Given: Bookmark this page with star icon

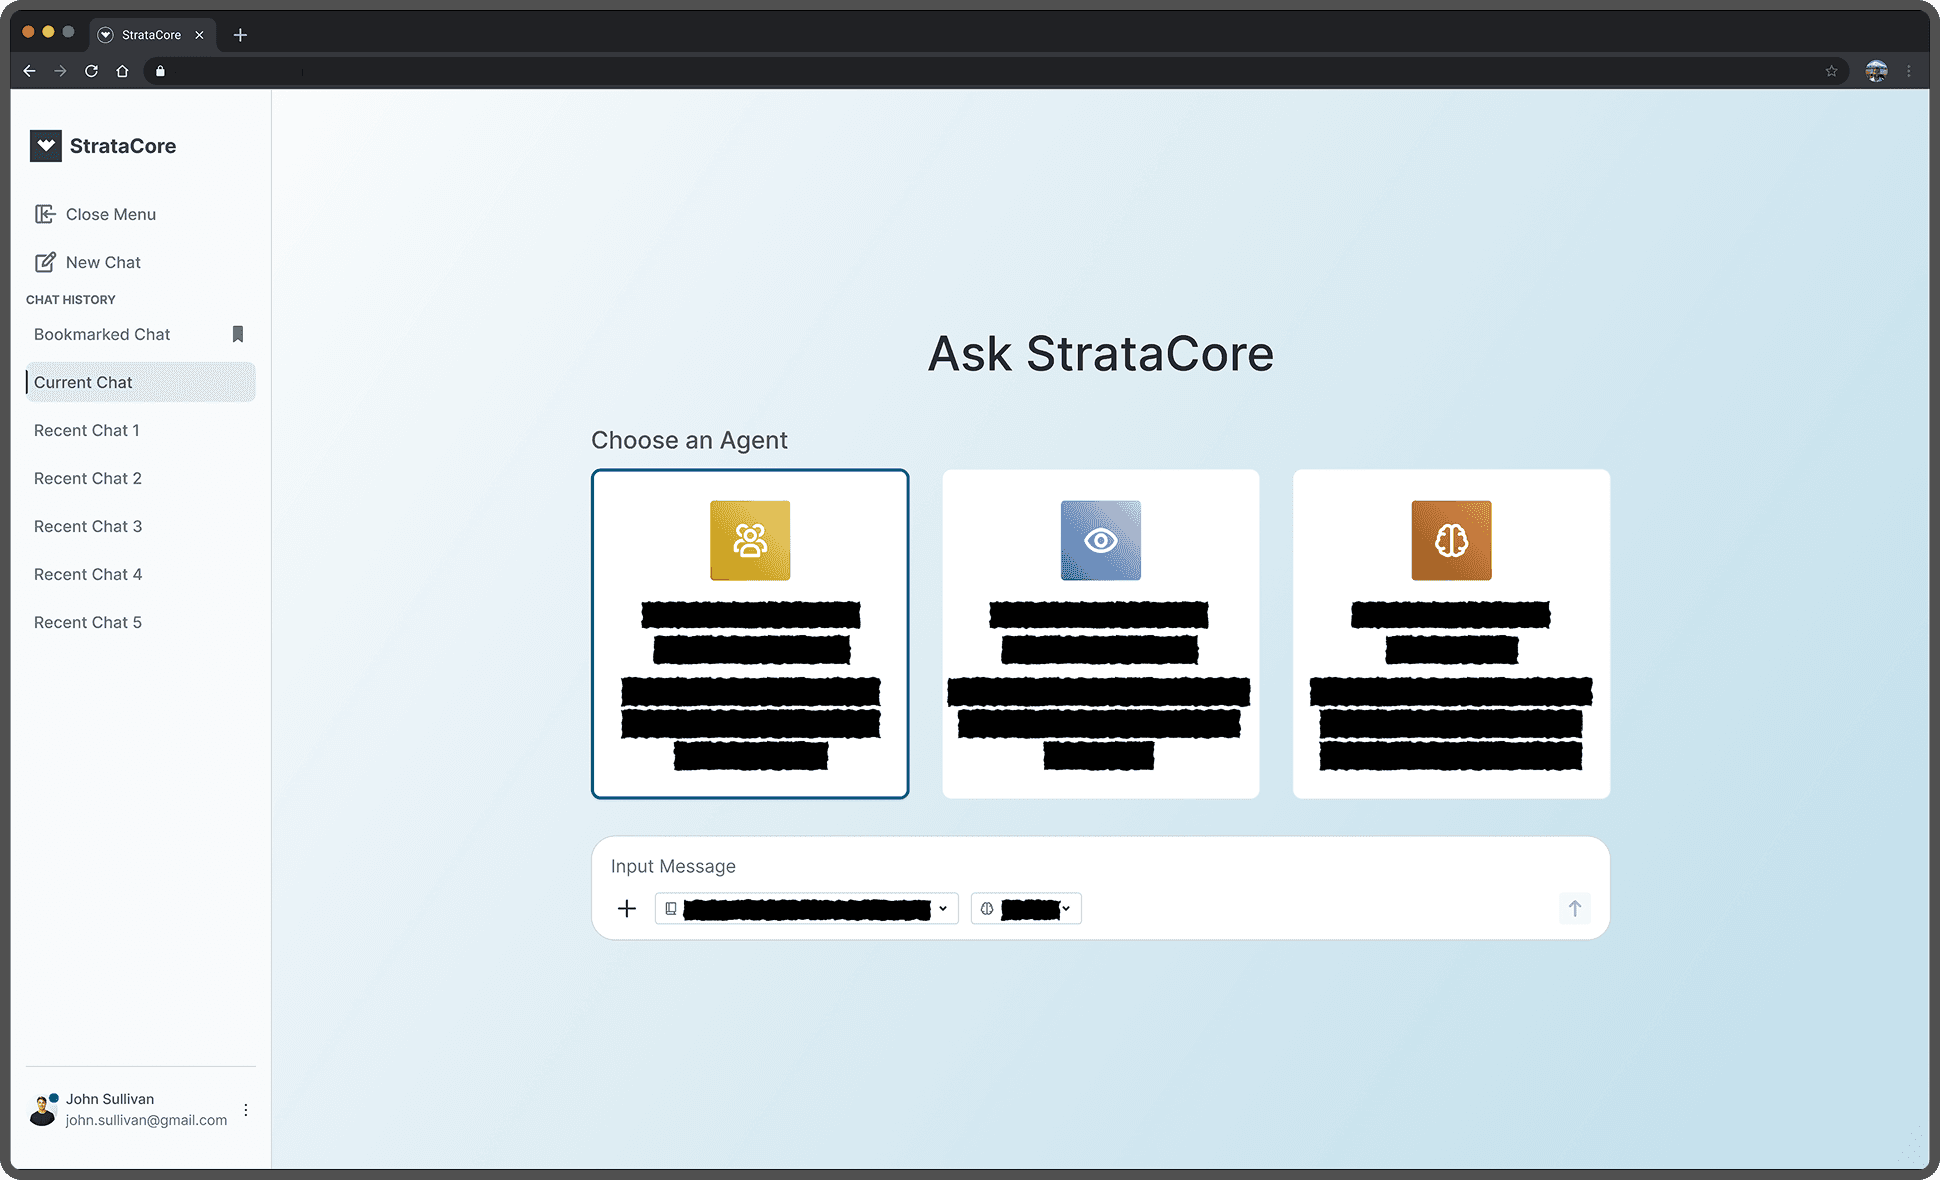Looking at the screenshot, I should pyautogui.click(x=1831, y=71).
